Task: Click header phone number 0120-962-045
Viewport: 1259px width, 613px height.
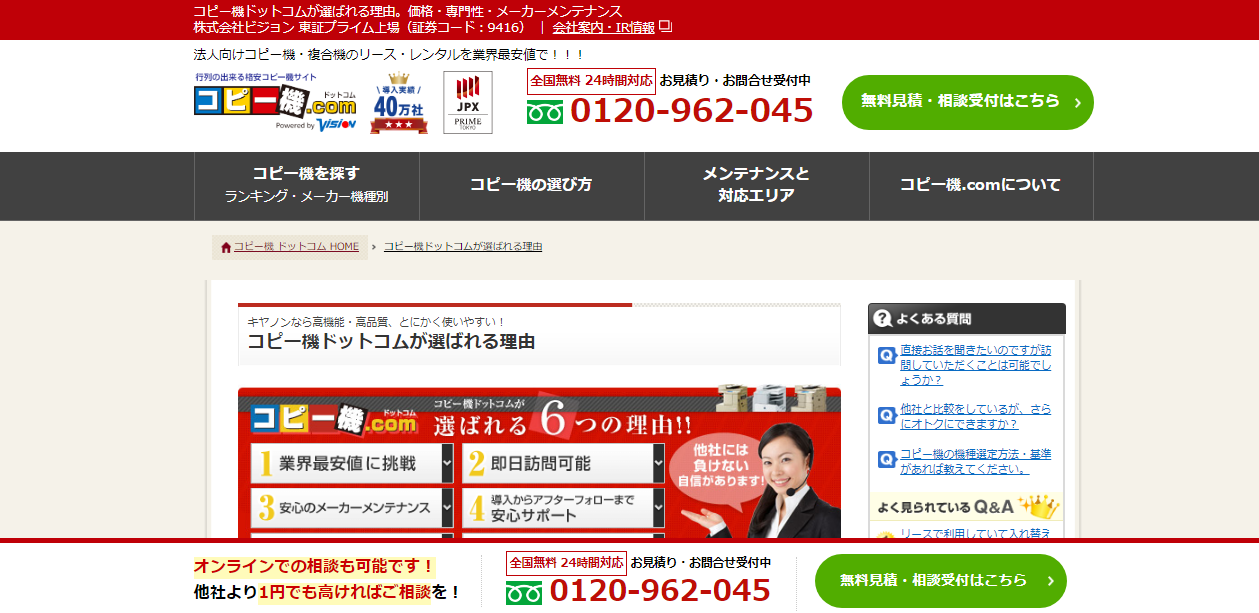Action: [692, 111]
